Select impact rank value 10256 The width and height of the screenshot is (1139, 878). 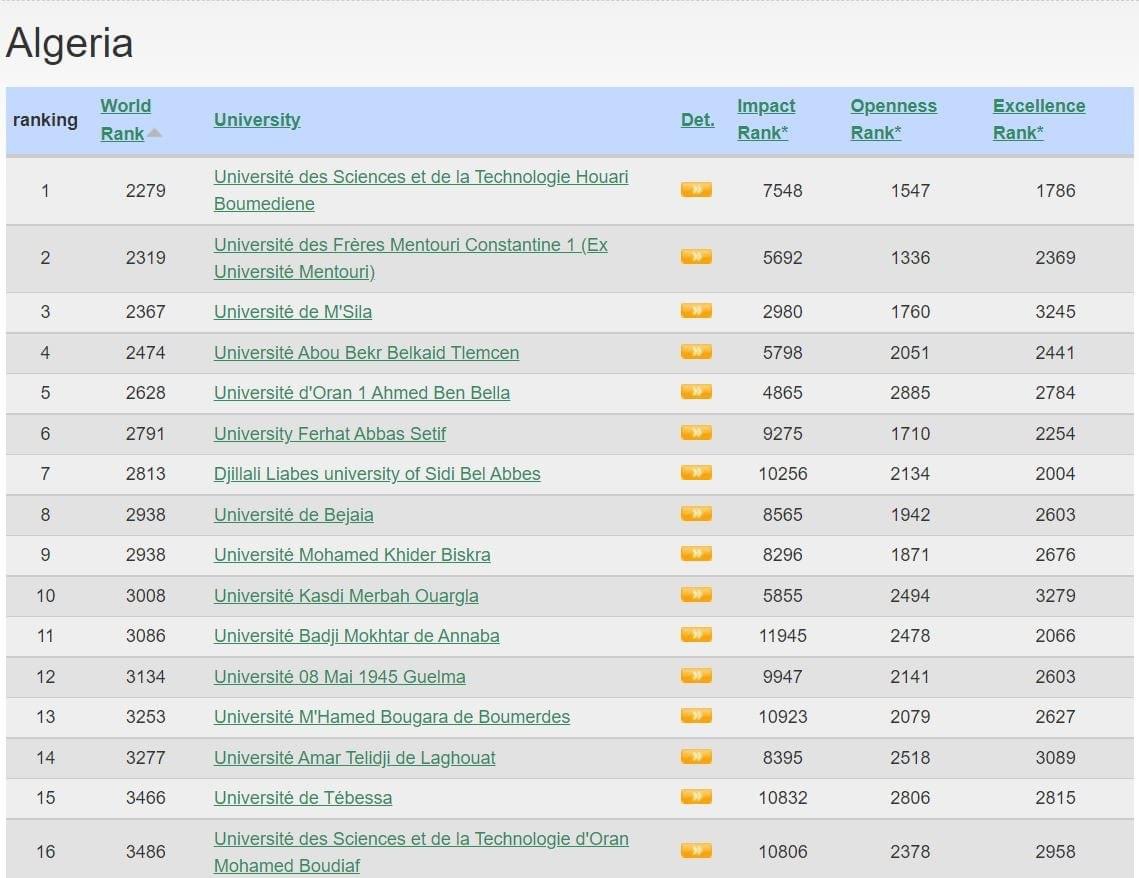783,473
